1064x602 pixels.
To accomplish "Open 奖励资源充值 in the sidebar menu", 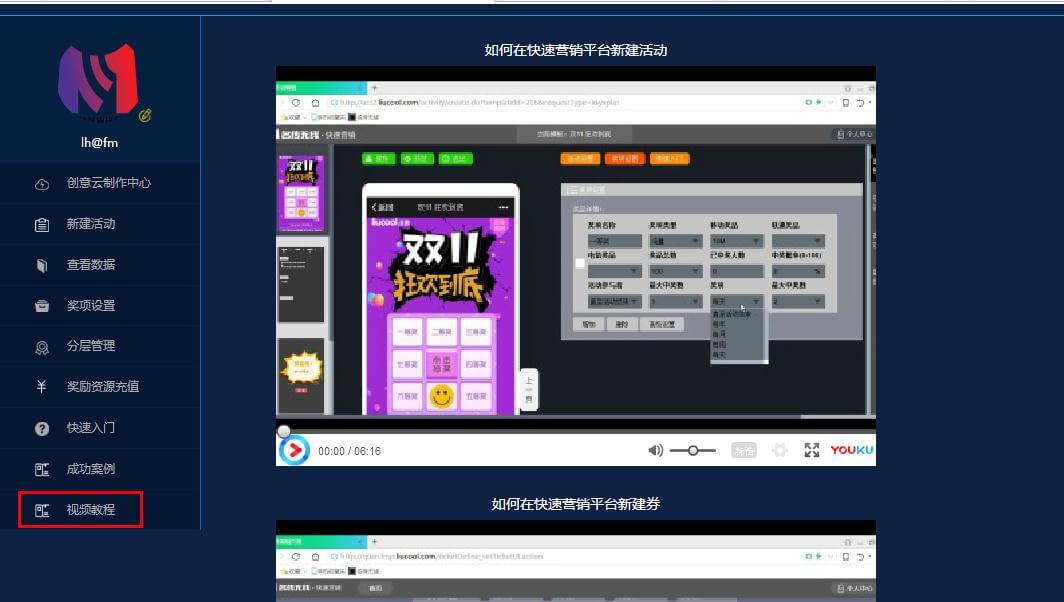I will [102, 387].
